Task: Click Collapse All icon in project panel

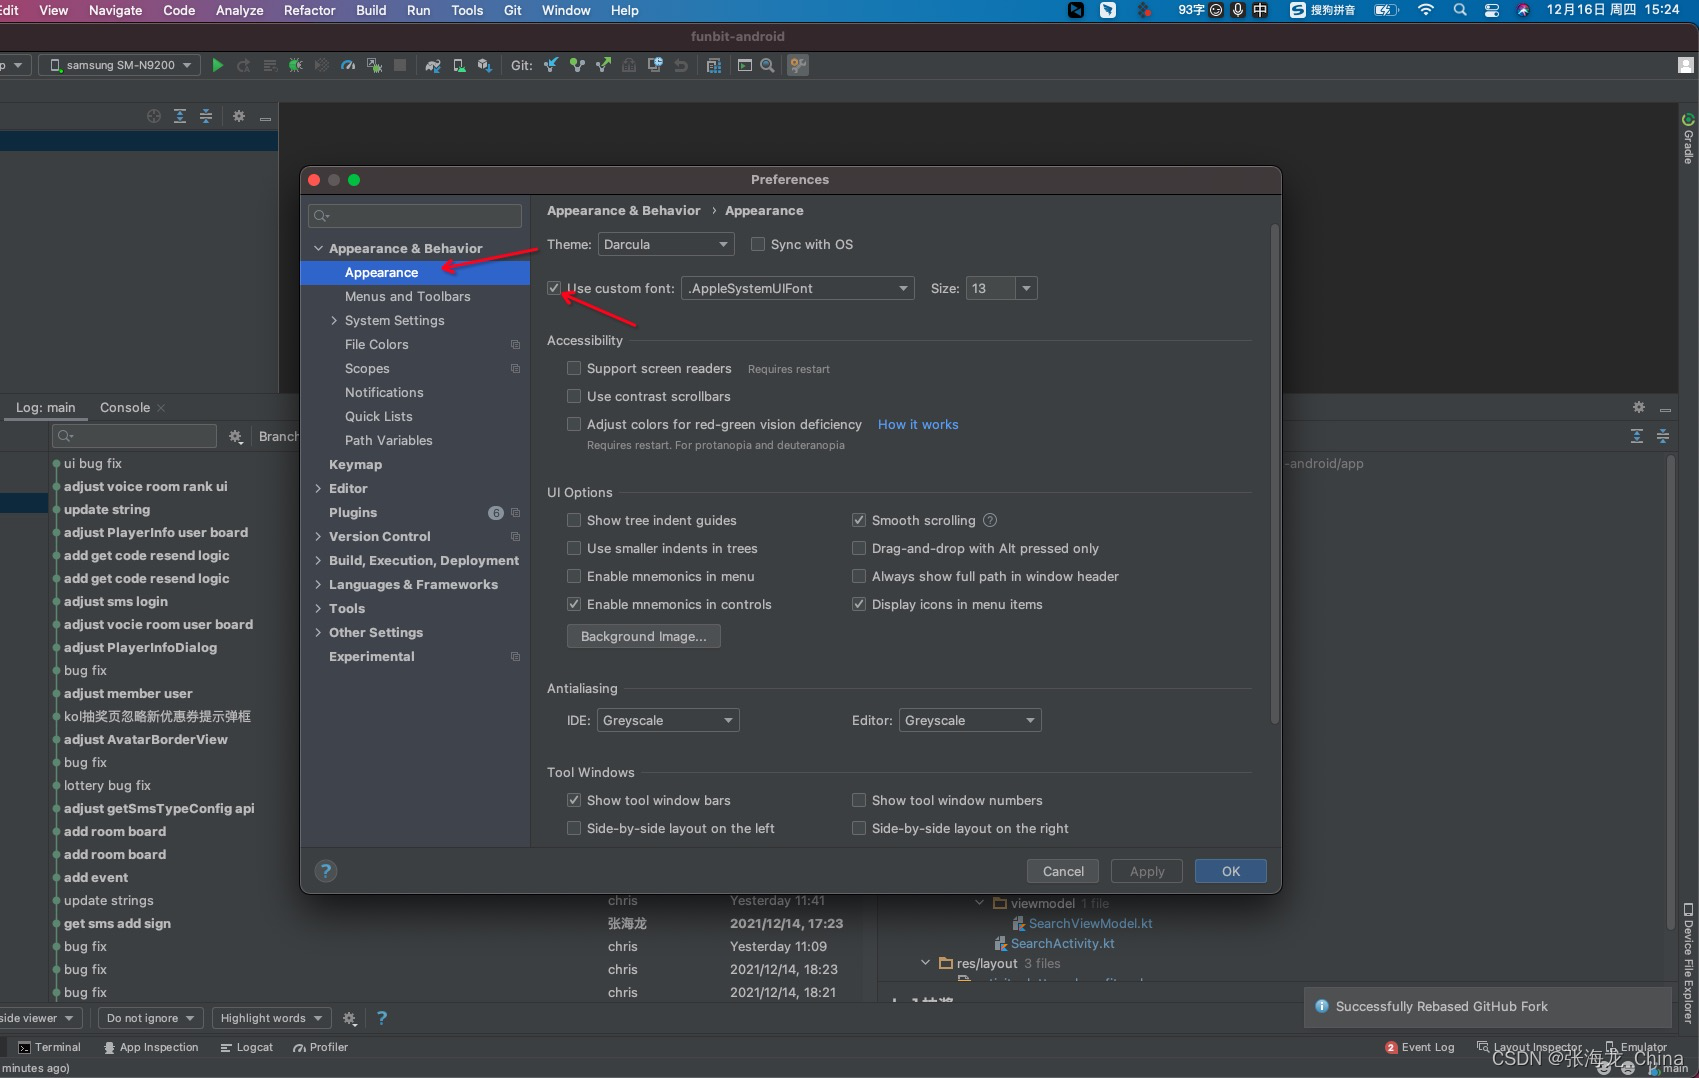Action: coord(205,116)
